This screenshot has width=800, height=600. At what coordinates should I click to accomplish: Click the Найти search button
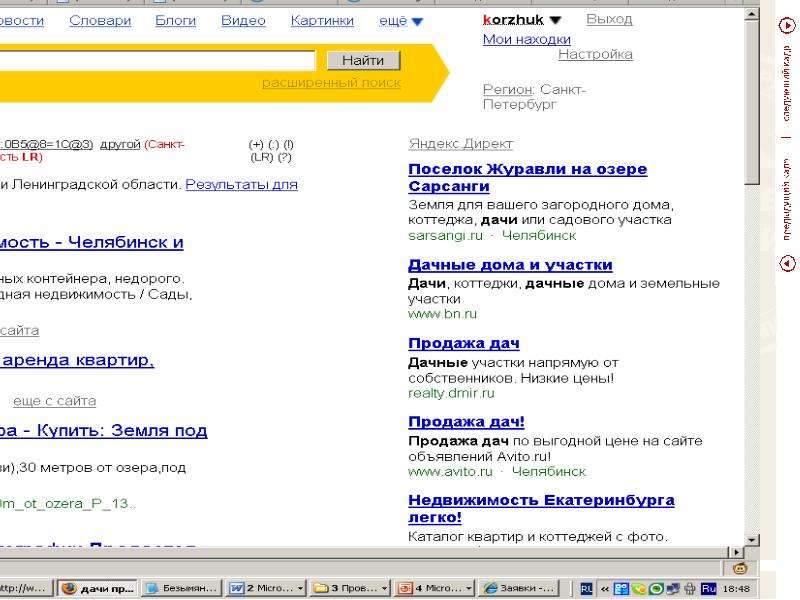[363, 60]
